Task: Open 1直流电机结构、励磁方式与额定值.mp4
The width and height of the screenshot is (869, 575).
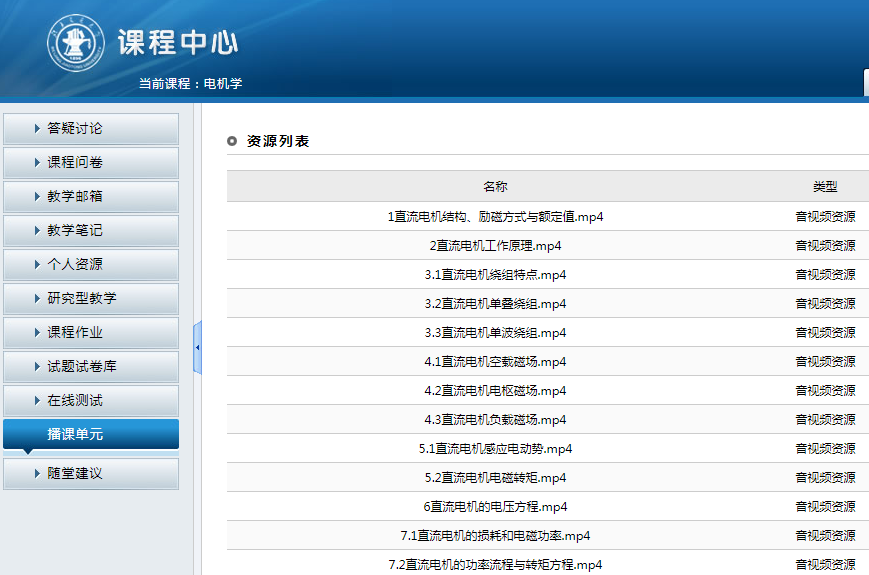Action: point(495,216)
